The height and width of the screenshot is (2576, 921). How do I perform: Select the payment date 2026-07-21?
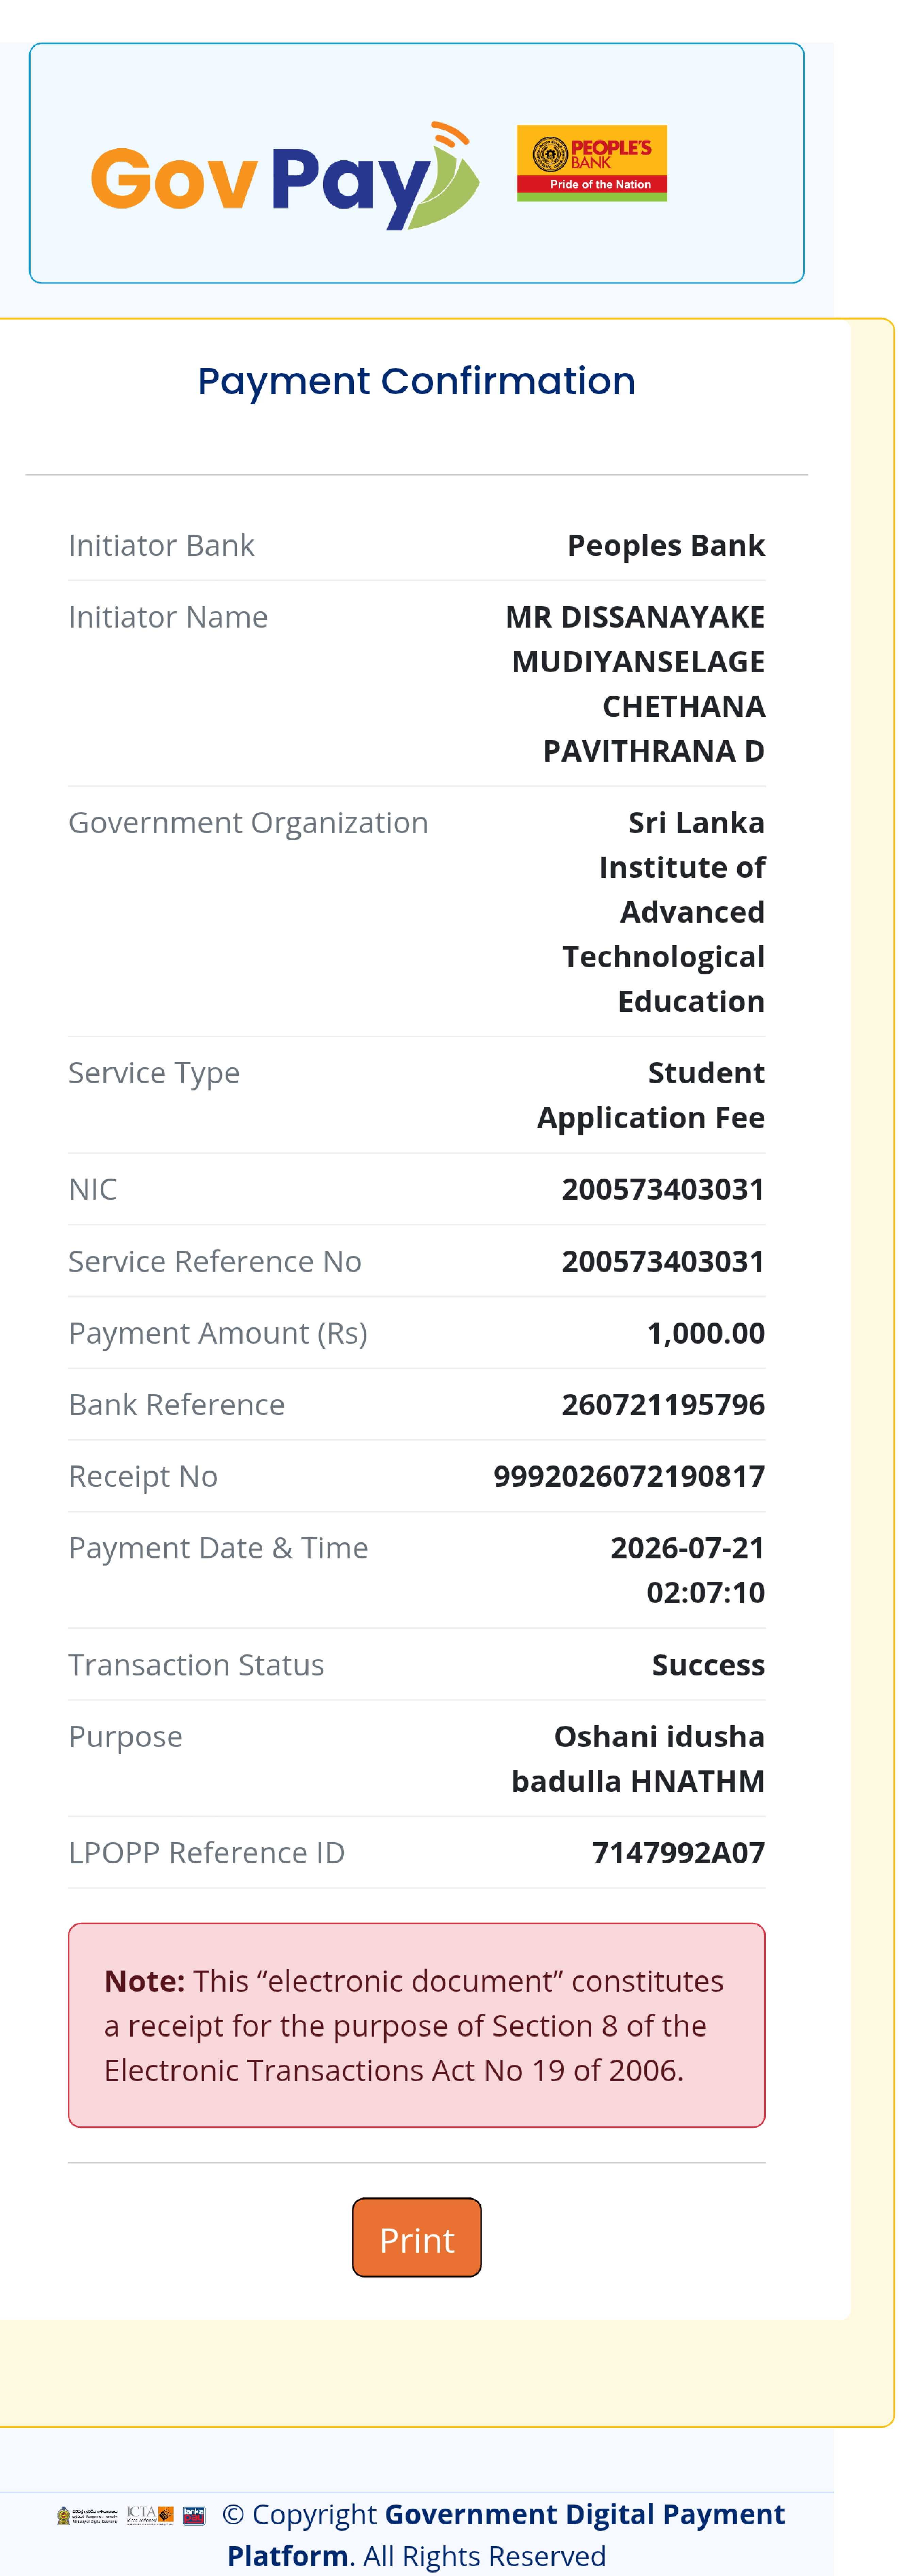(688, 1547)
